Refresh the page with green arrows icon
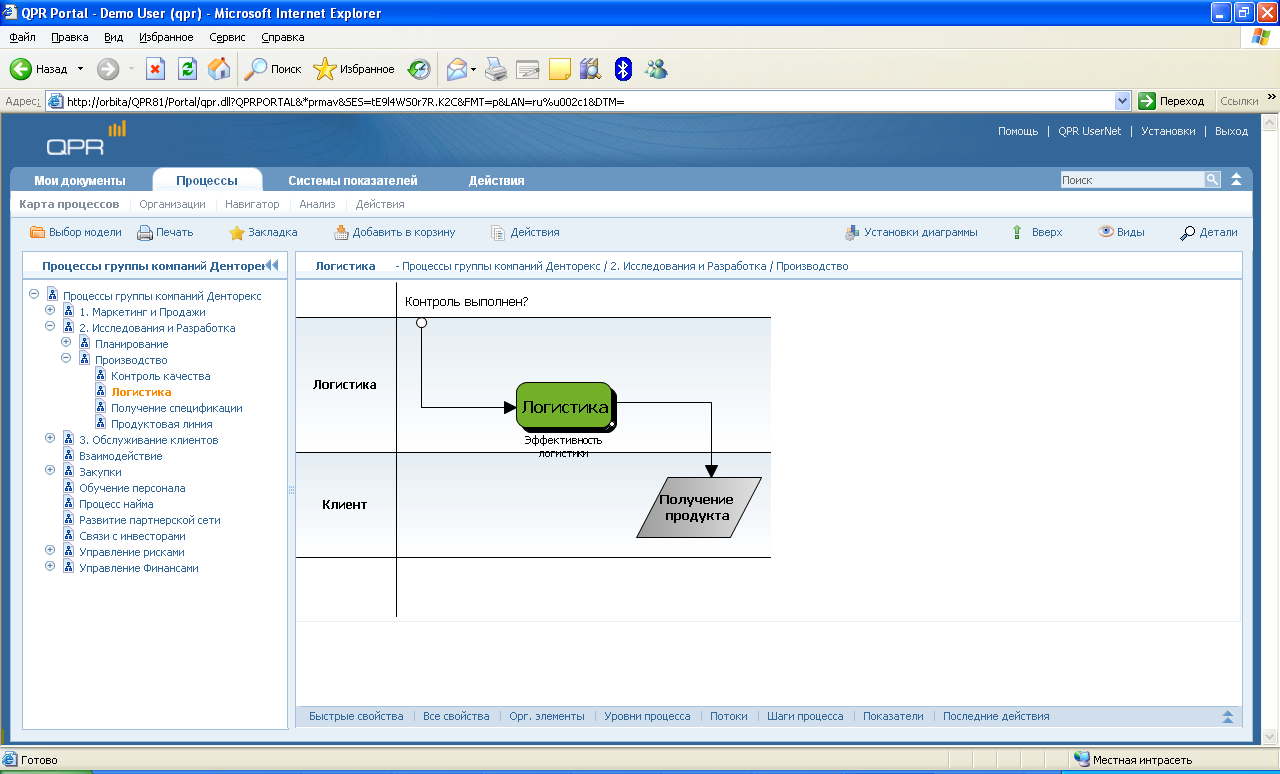The height and width of the screenshot is (774, 1280). coord(187,69)
